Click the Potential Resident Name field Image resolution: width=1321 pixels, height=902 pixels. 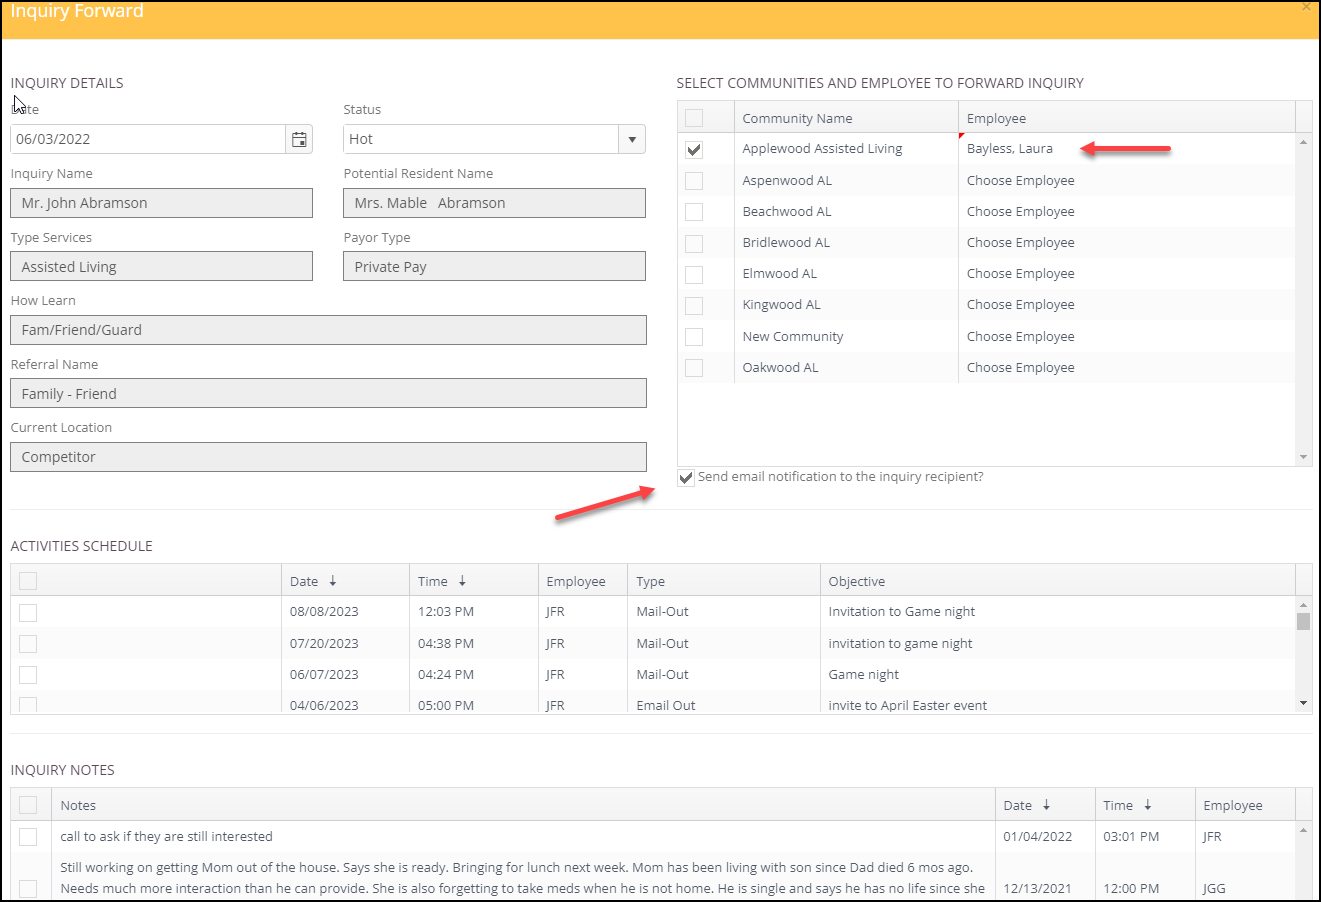(494, 203)
